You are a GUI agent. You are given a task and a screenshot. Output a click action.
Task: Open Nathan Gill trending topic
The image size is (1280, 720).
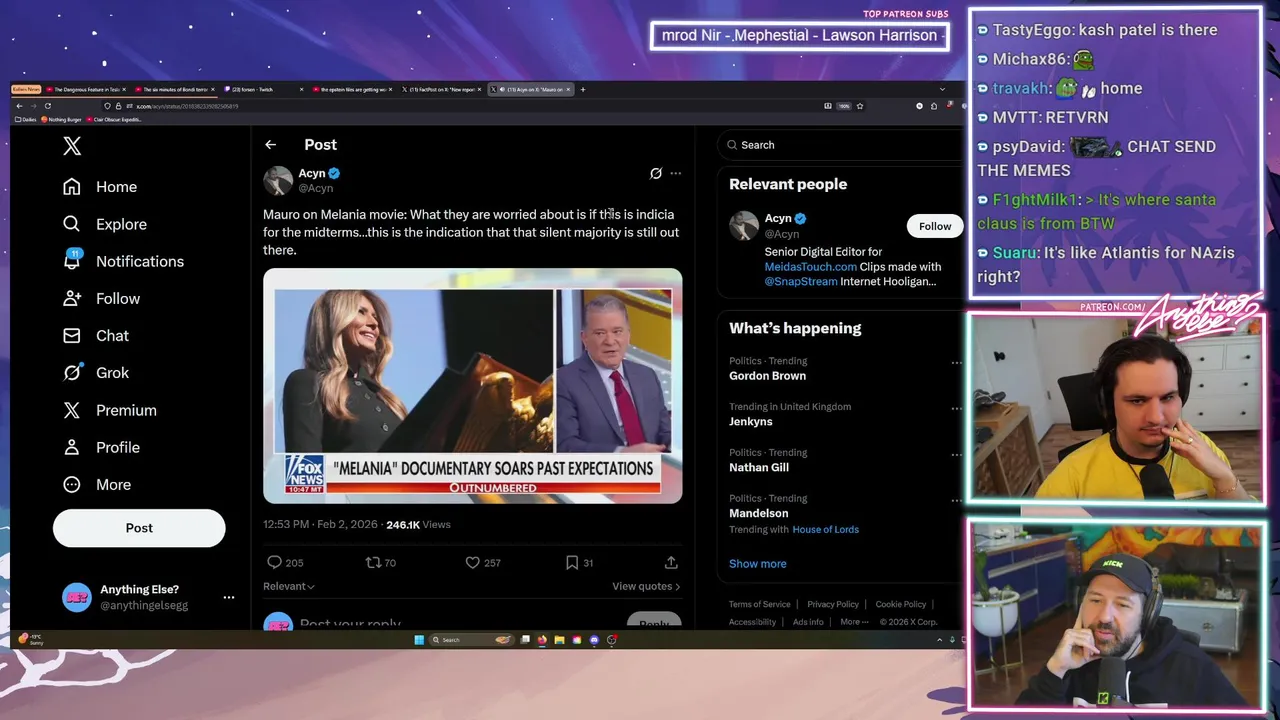759,467
